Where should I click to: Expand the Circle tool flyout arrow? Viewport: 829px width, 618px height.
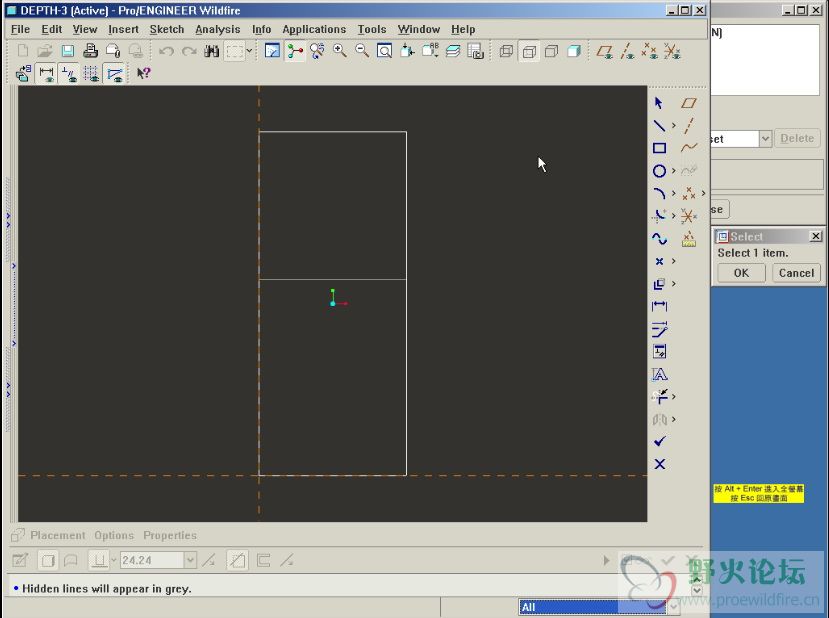(x=674, y=171)
